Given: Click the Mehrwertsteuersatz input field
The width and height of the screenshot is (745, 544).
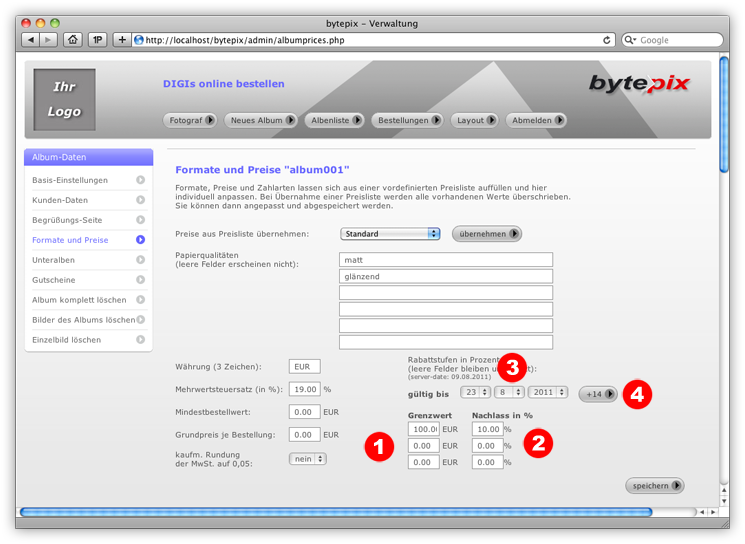Looking at the screenshot, I should [x=304, y=389].
